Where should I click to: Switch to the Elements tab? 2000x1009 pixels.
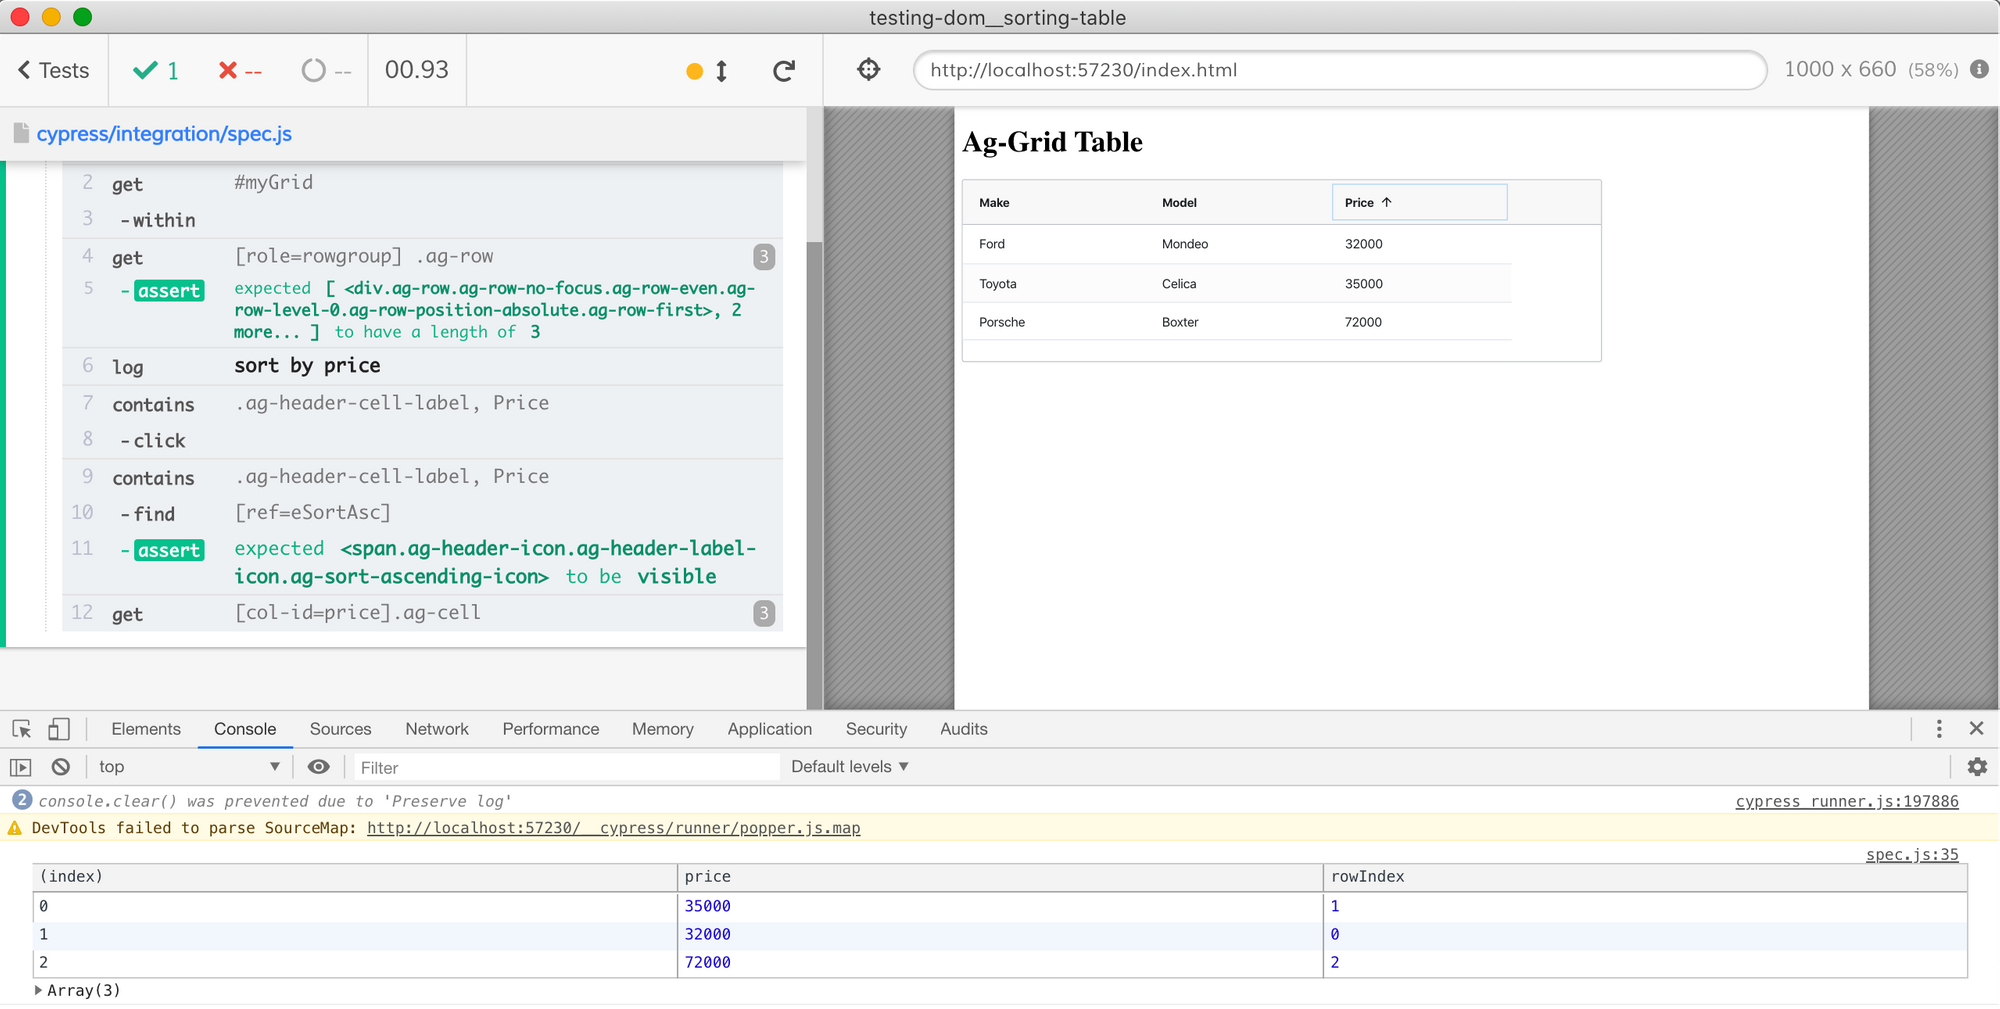pos(146,729)
